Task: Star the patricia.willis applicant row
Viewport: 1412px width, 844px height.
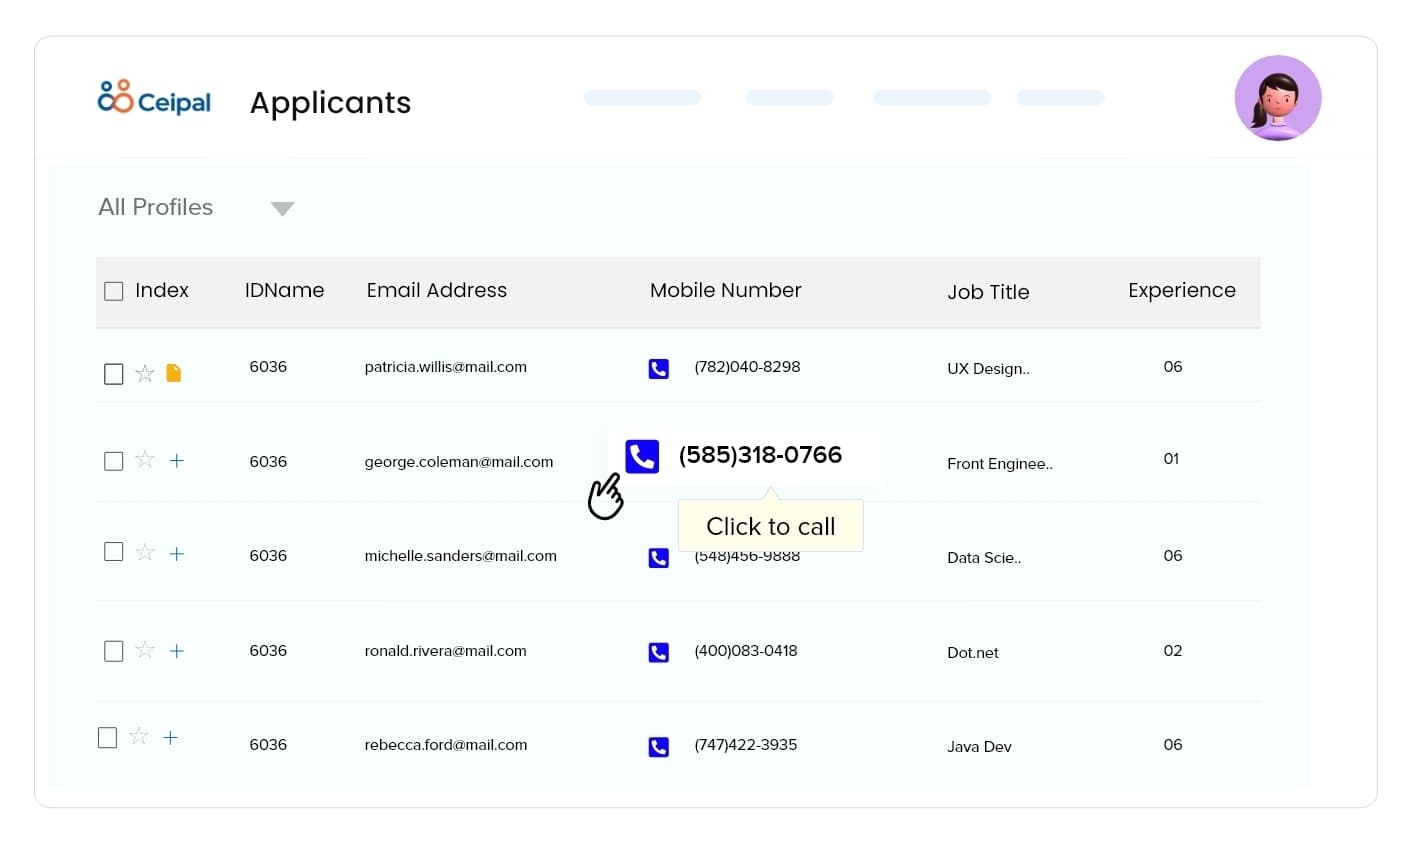Action: pyautogui.click(x=145, y=373)
